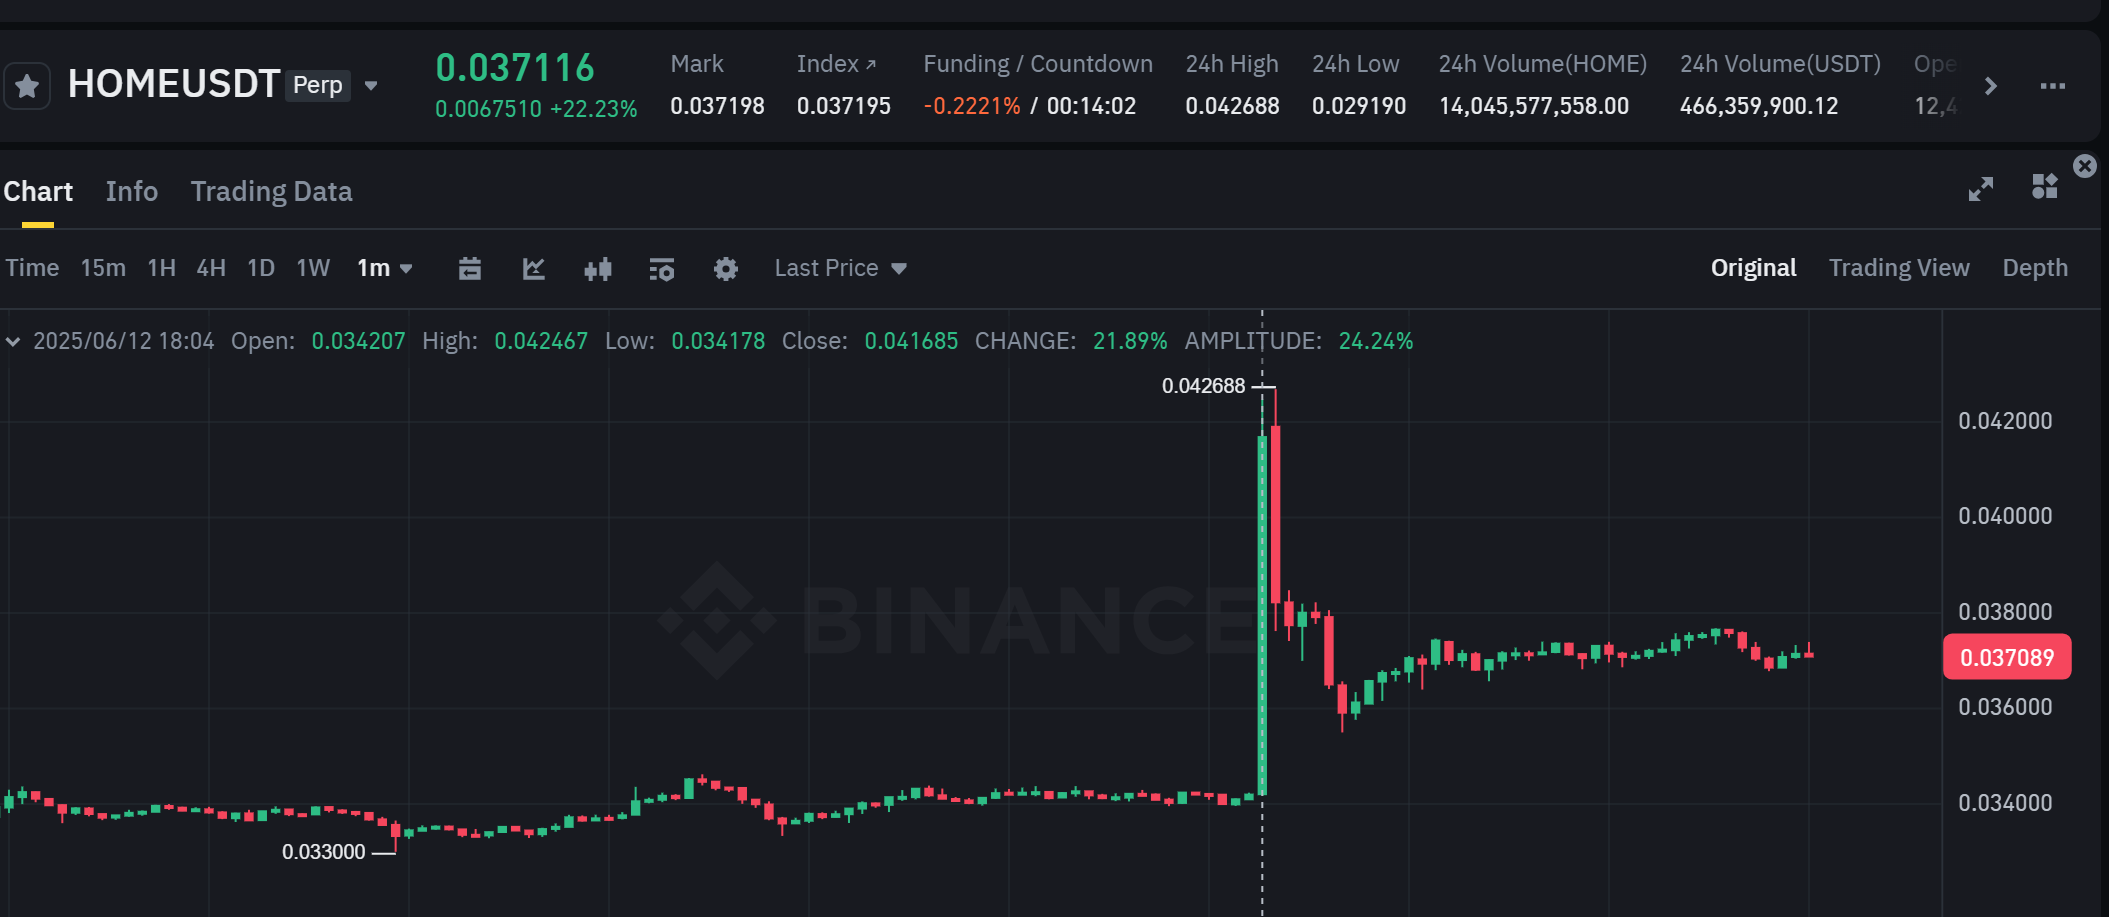Expand chart to fullscreen
Viewport: 2109px width, 917px height.
click(x=1981, y=189)
